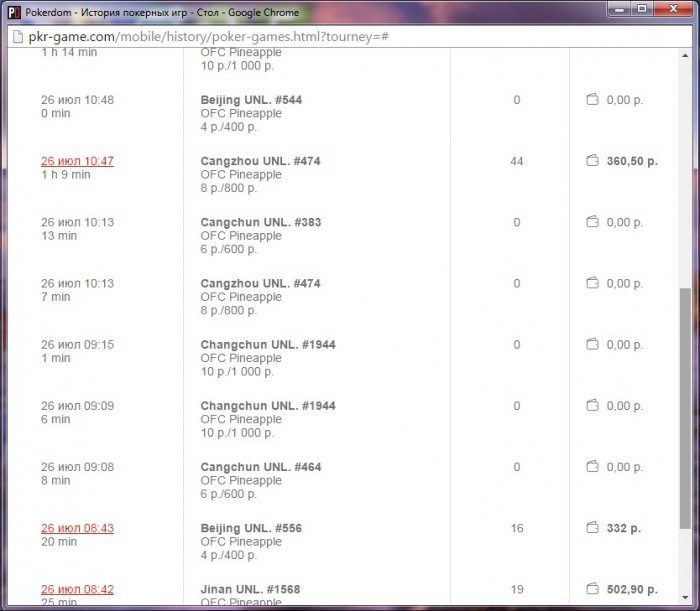Click the 26 июл 09:08 date text

tap(78, 467)
